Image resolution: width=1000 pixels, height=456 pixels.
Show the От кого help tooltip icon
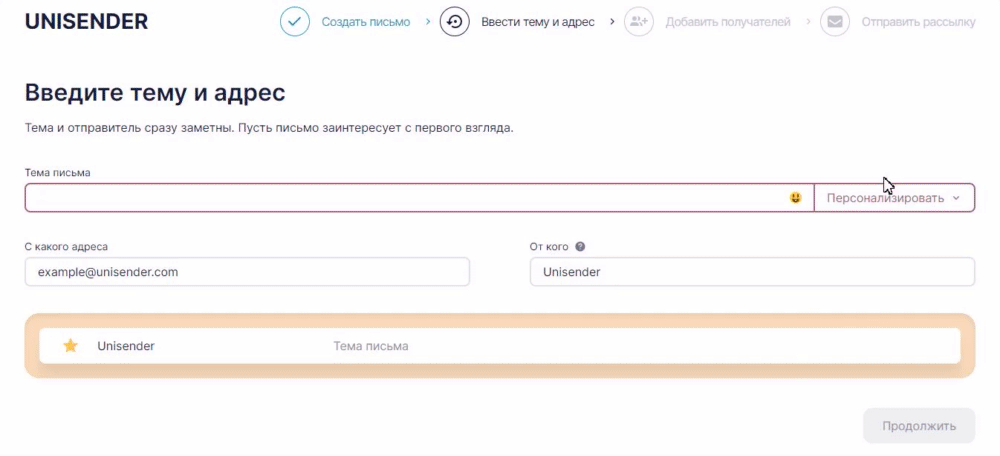pyautogui.click(x=580, y=247)
